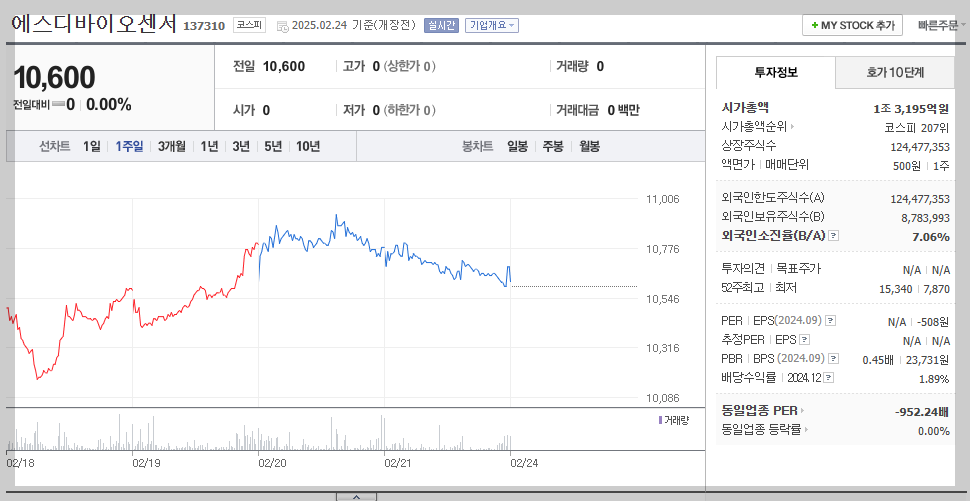Image resolution: width=970 pixels, height=501 pixels.
Task: Click the 코스피 207위 ranking value
Action: (x=917, y=128)
